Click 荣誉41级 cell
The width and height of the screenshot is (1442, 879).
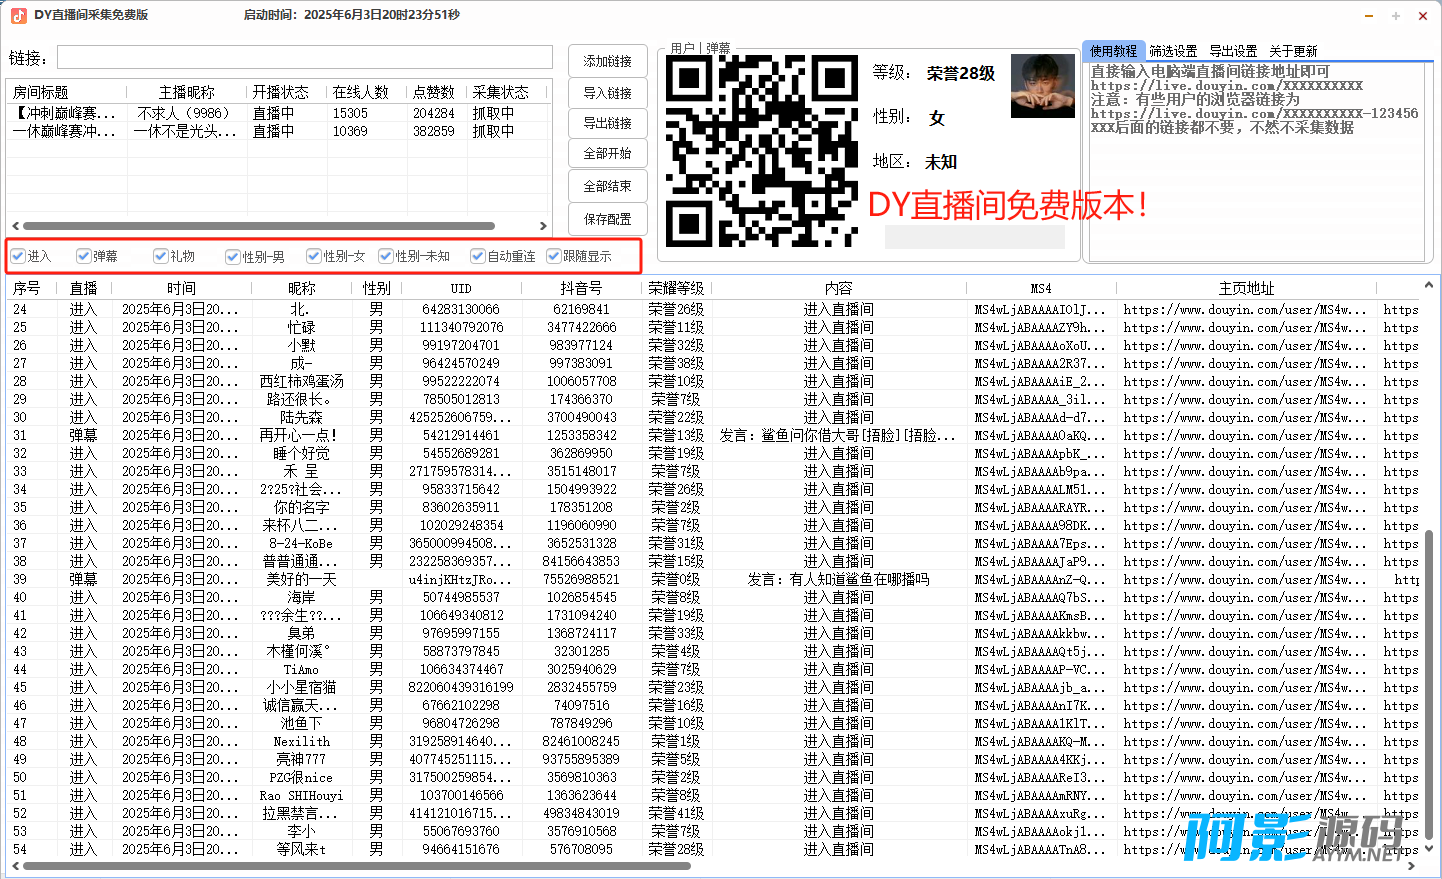click(676, 813)
